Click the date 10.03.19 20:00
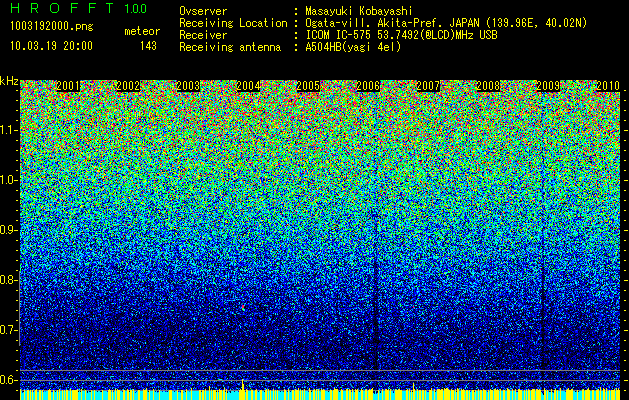Screen dimensions: 629x400 coord(51,46)
